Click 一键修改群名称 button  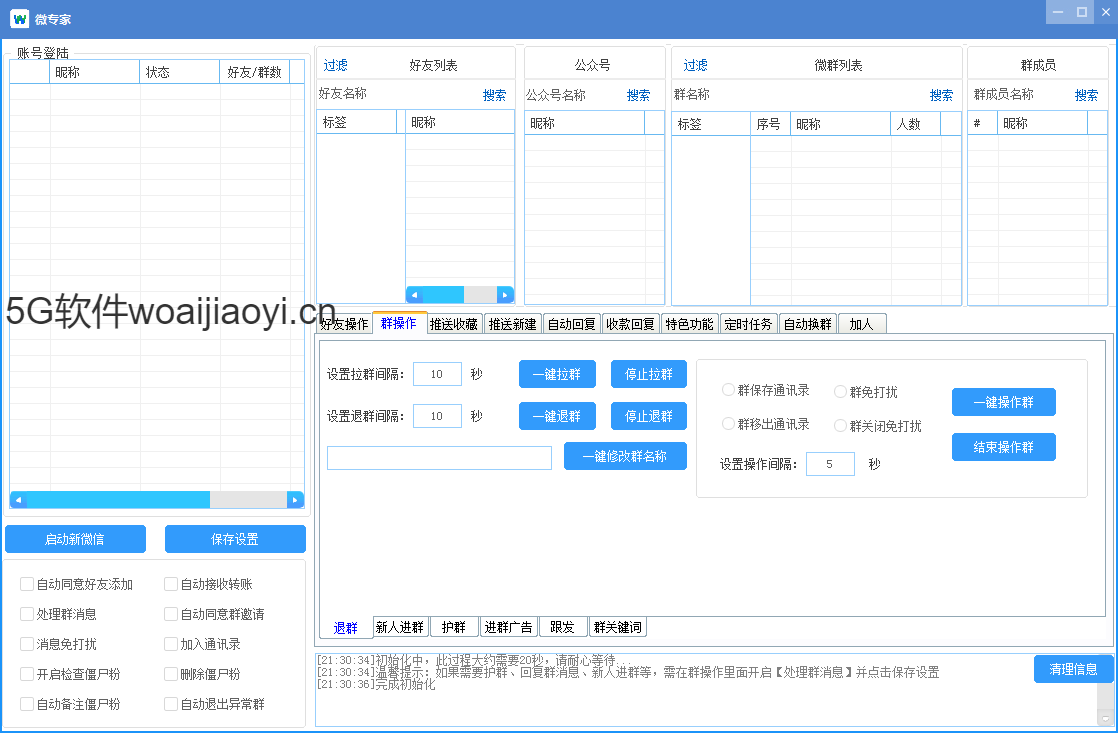[625, 456]
